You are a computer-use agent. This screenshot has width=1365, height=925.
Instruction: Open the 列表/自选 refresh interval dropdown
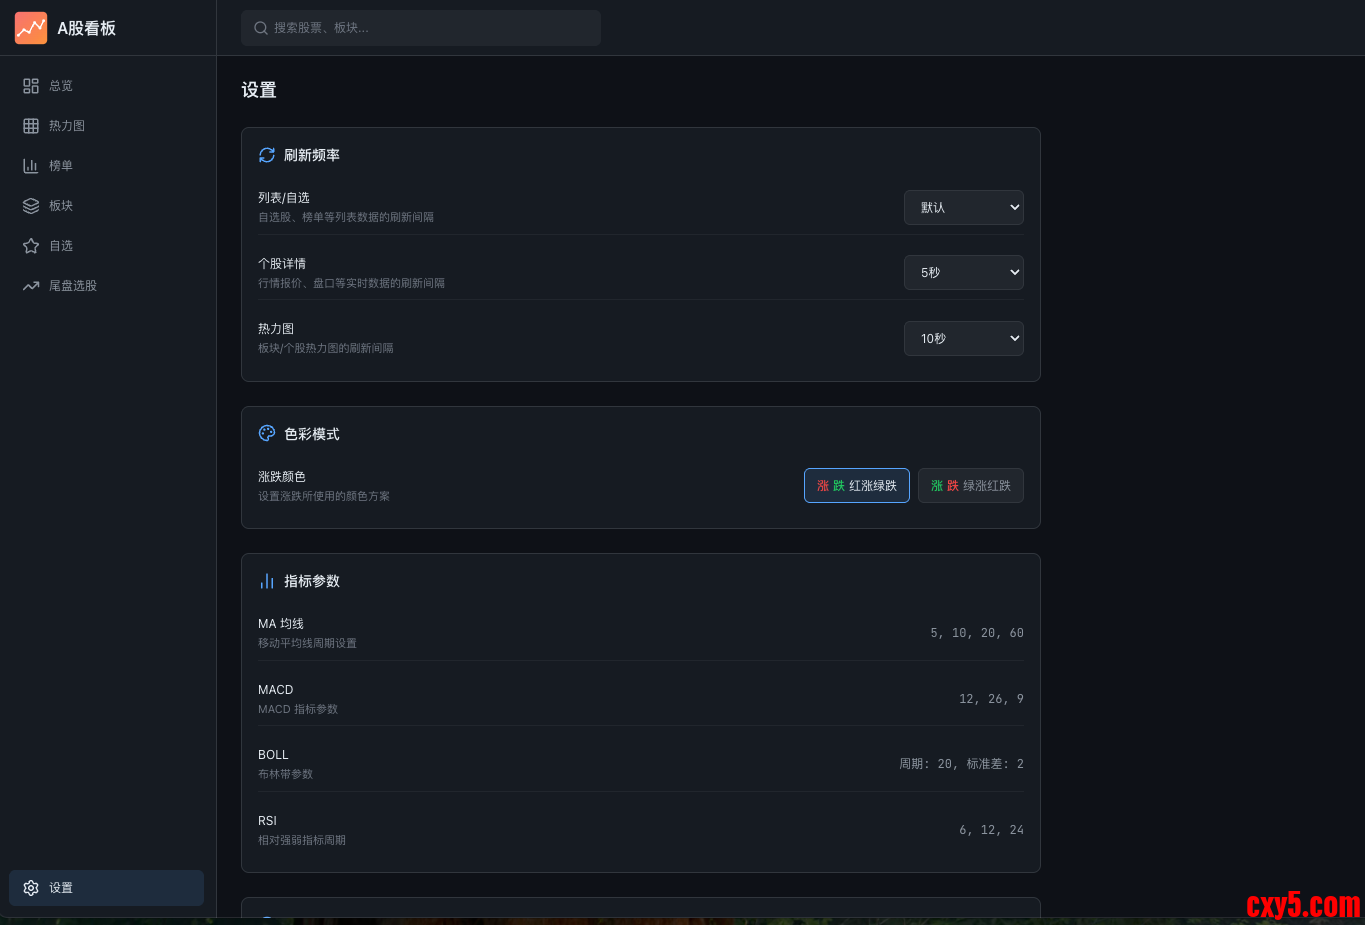pos(964,208)
